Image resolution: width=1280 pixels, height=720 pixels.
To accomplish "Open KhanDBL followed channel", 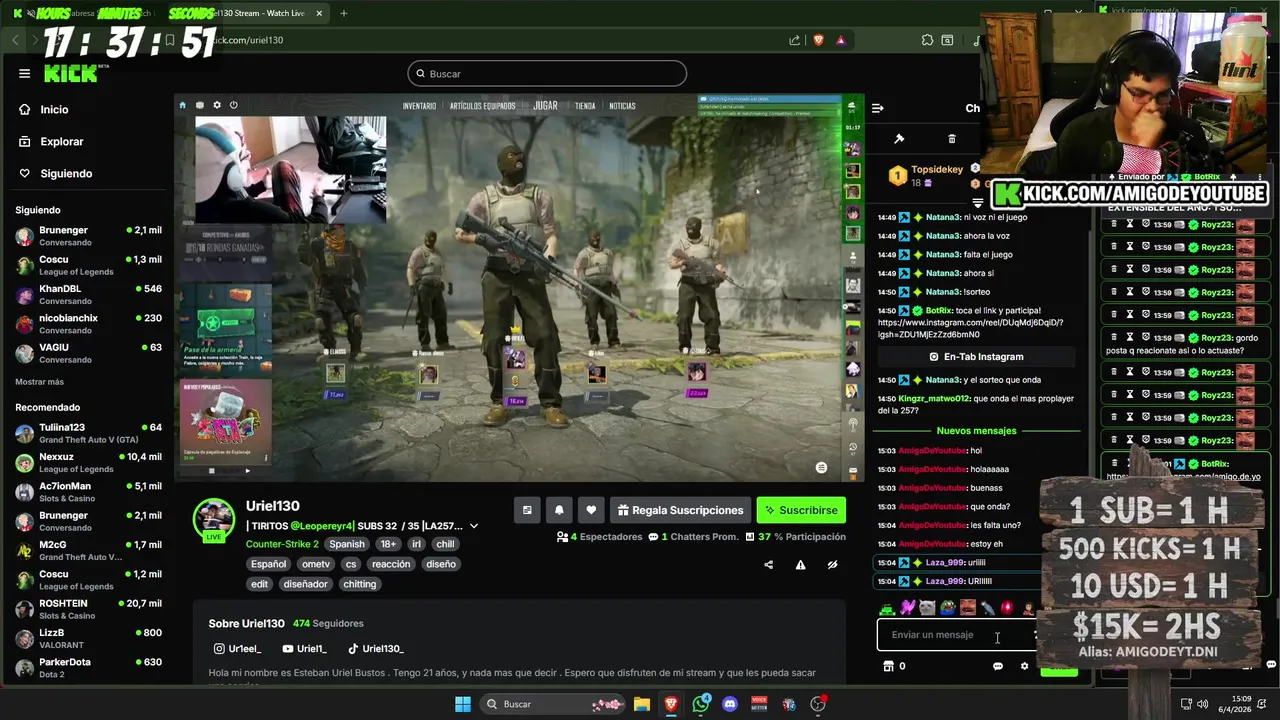I will (88, 294).
